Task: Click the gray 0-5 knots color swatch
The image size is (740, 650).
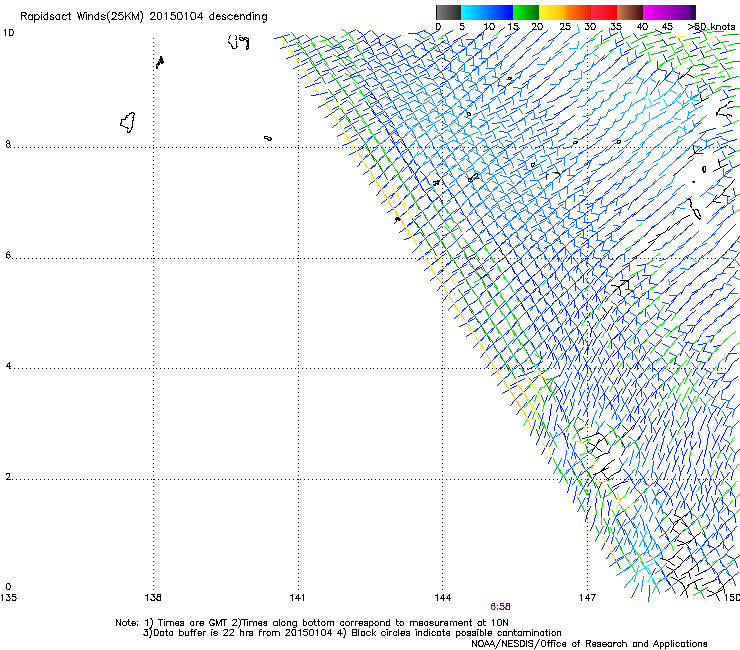Action: 448,12
